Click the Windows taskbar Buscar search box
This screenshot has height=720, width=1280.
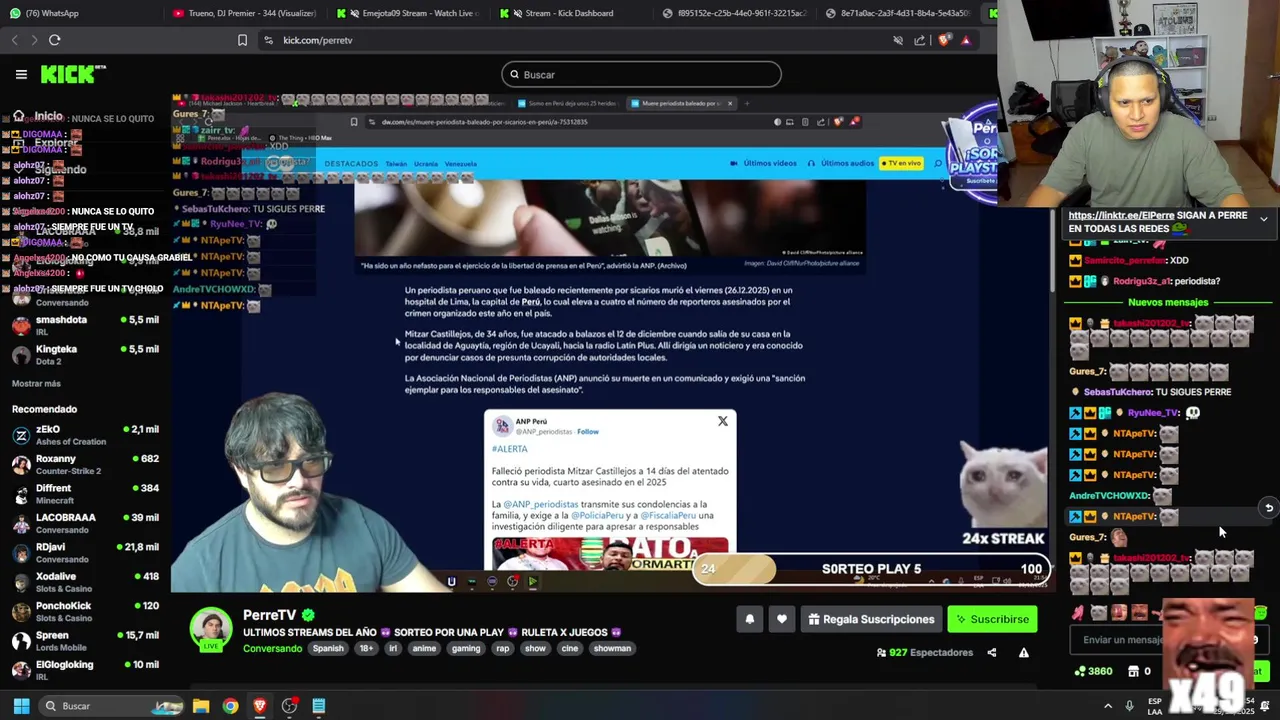point(113,706)
